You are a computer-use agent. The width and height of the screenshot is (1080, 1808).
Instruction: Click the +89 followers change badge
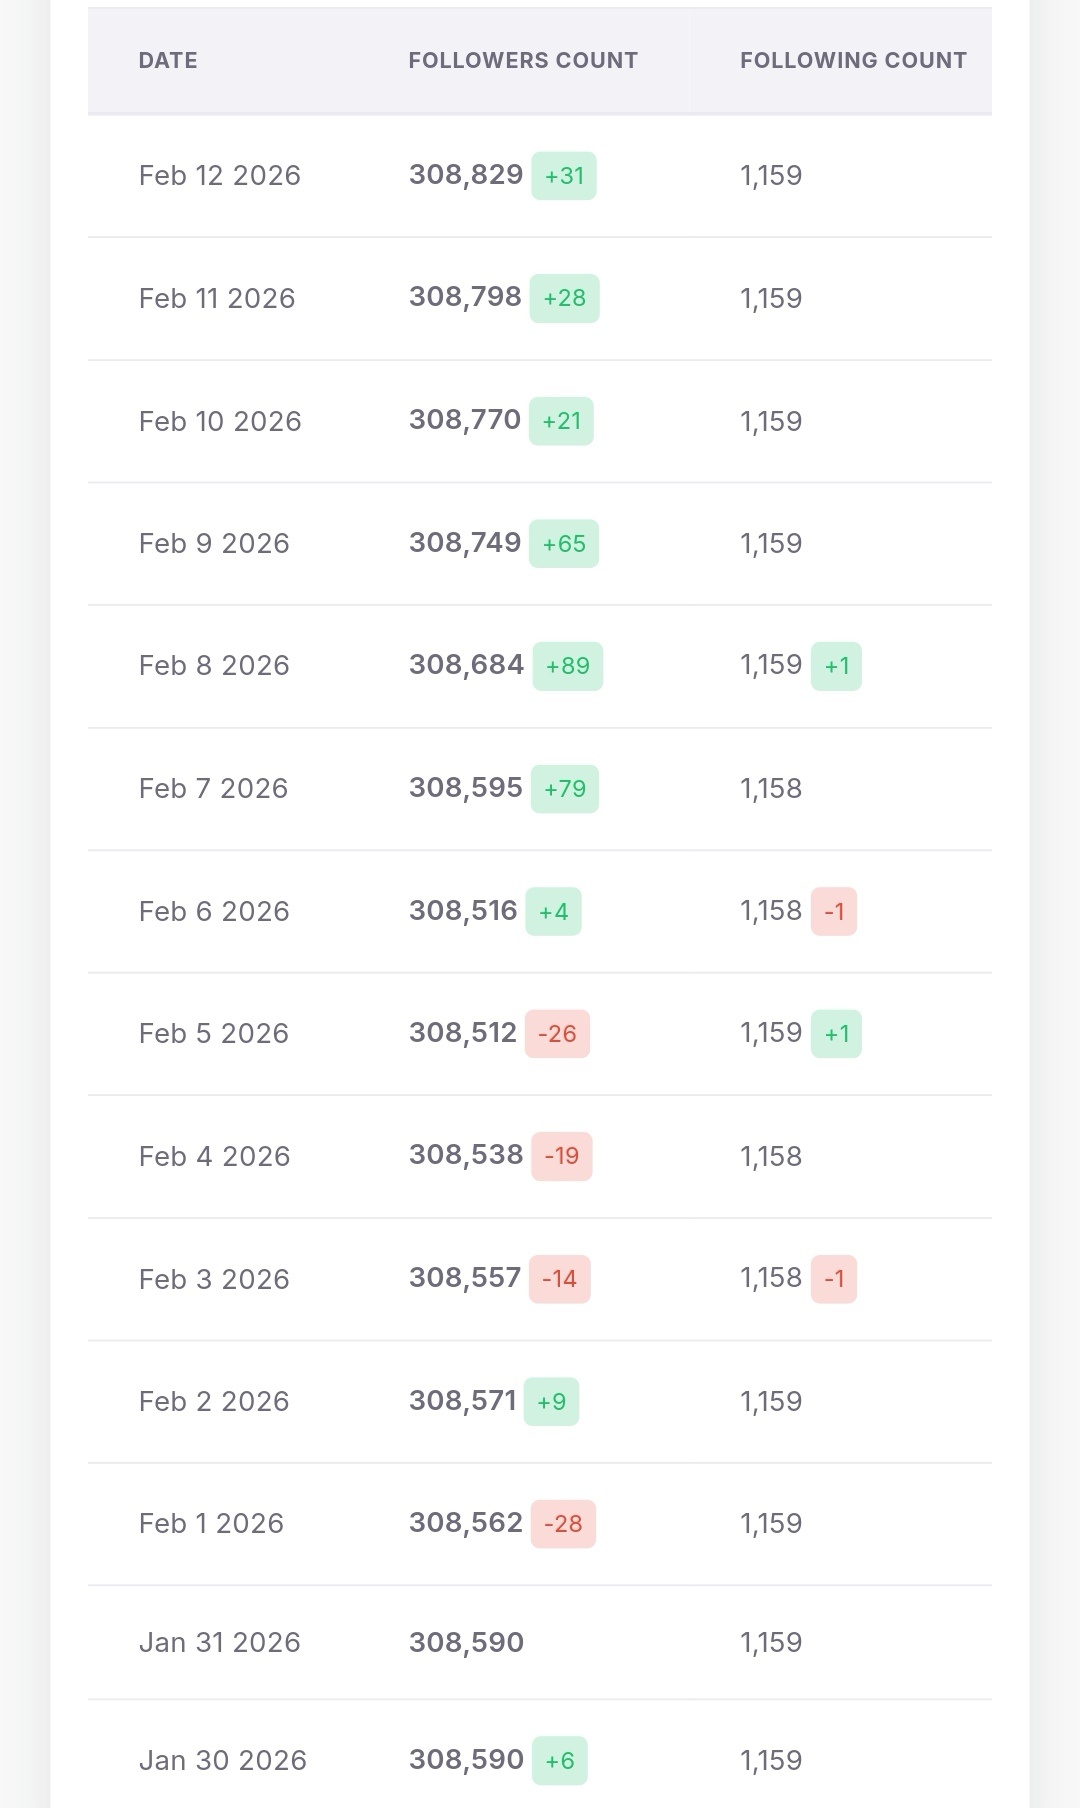coord(567,666)
